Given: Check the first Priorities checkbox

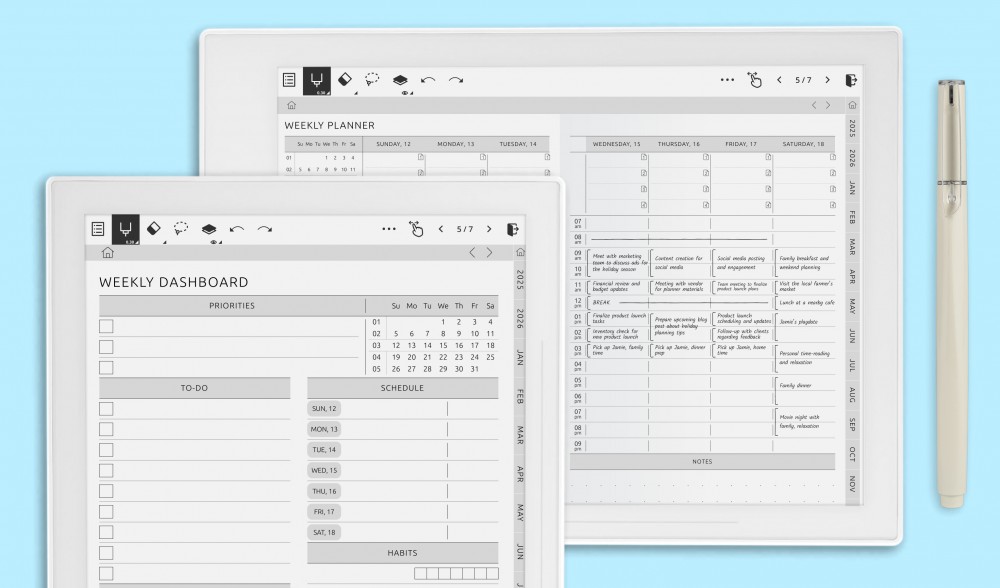Looking at the screenshot, I should 105,325.
